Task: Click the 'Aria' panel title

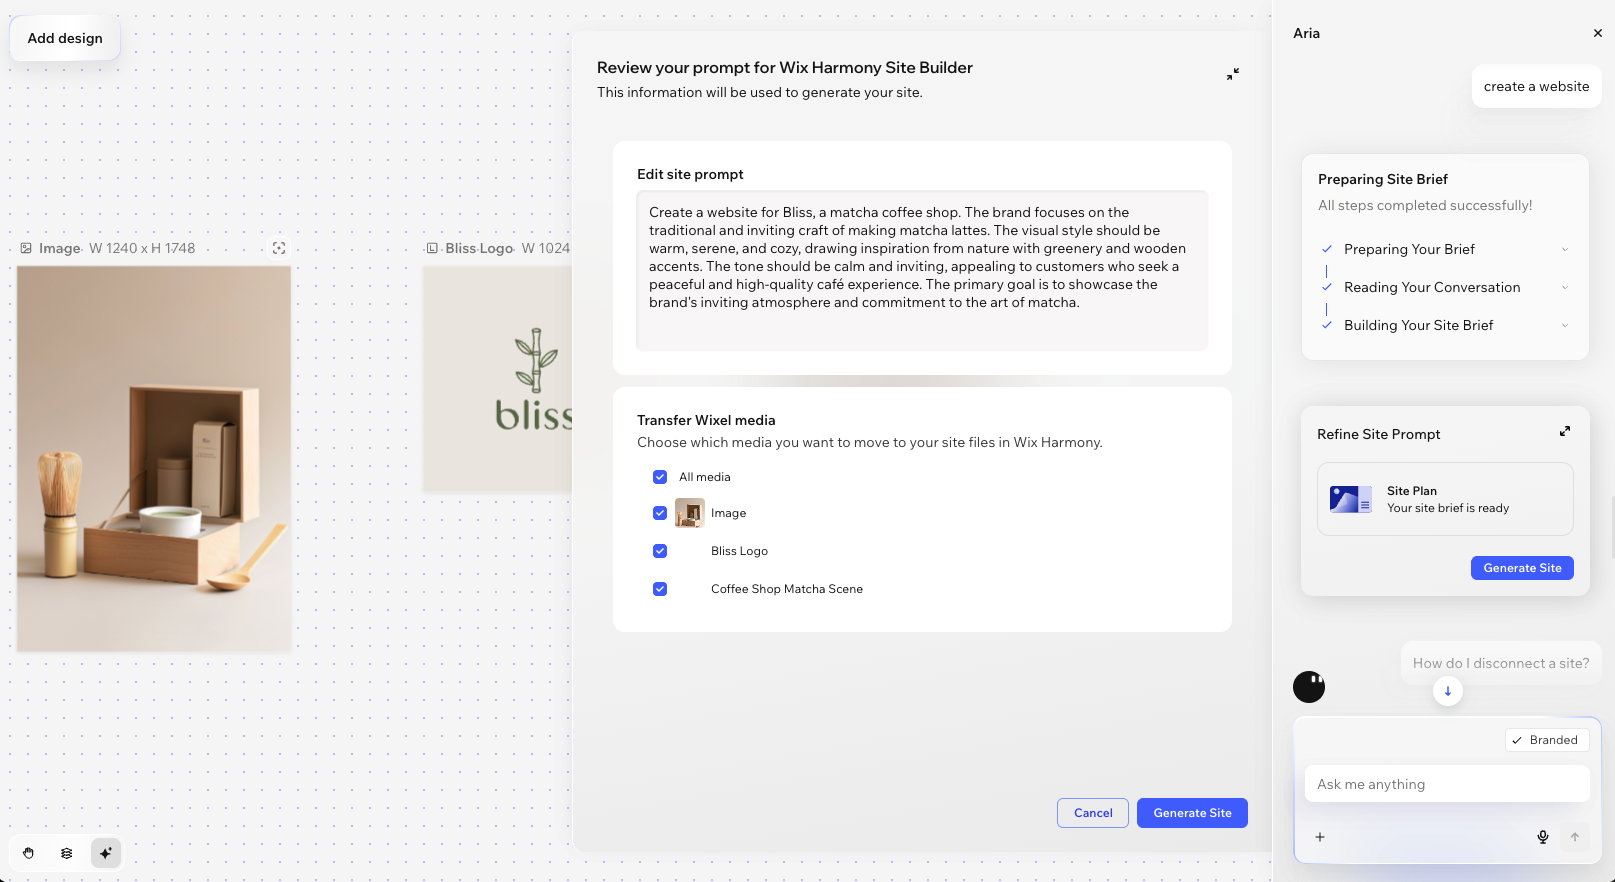Action: [1306, 33]
